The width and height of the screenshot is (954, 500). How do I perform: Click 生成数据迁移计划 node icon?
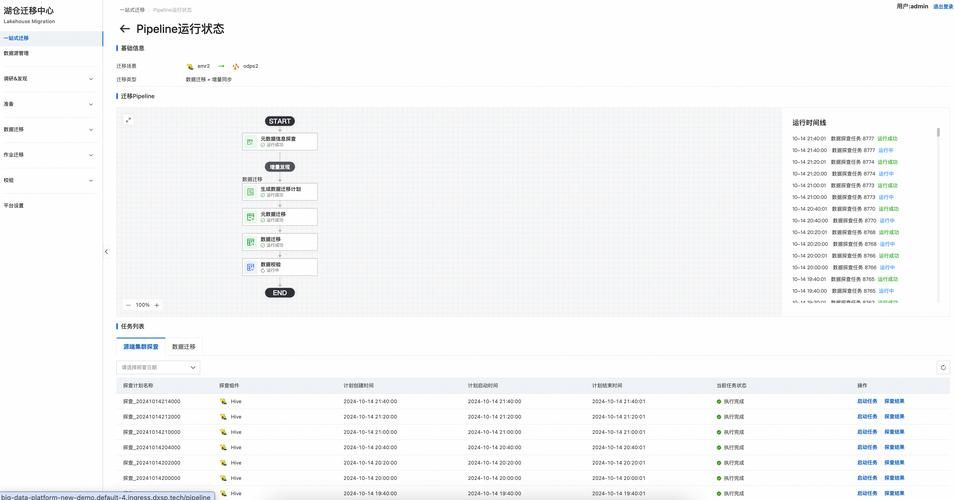[250, 192]
